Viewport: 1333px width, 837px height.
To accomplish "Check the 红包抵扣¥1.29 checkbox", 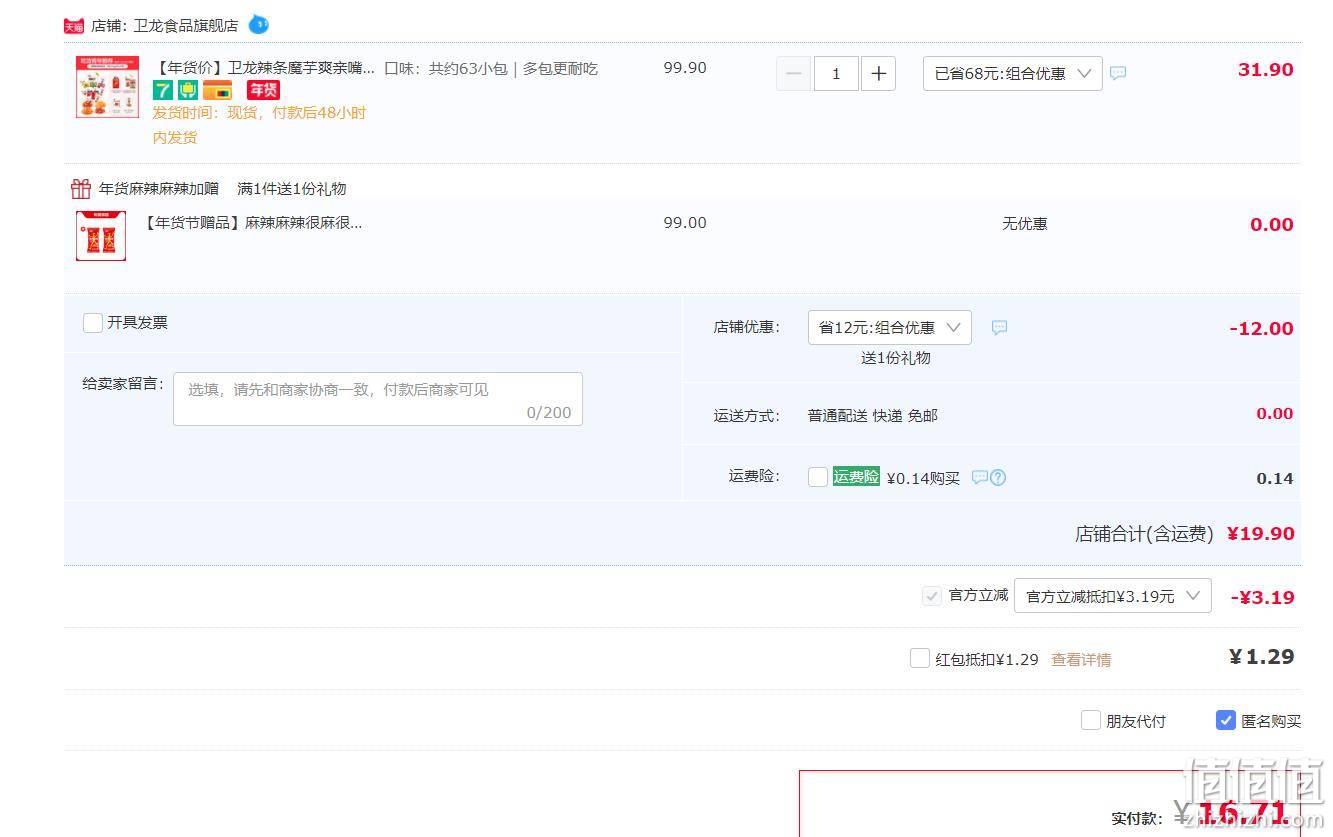I will tap(920, 658).
